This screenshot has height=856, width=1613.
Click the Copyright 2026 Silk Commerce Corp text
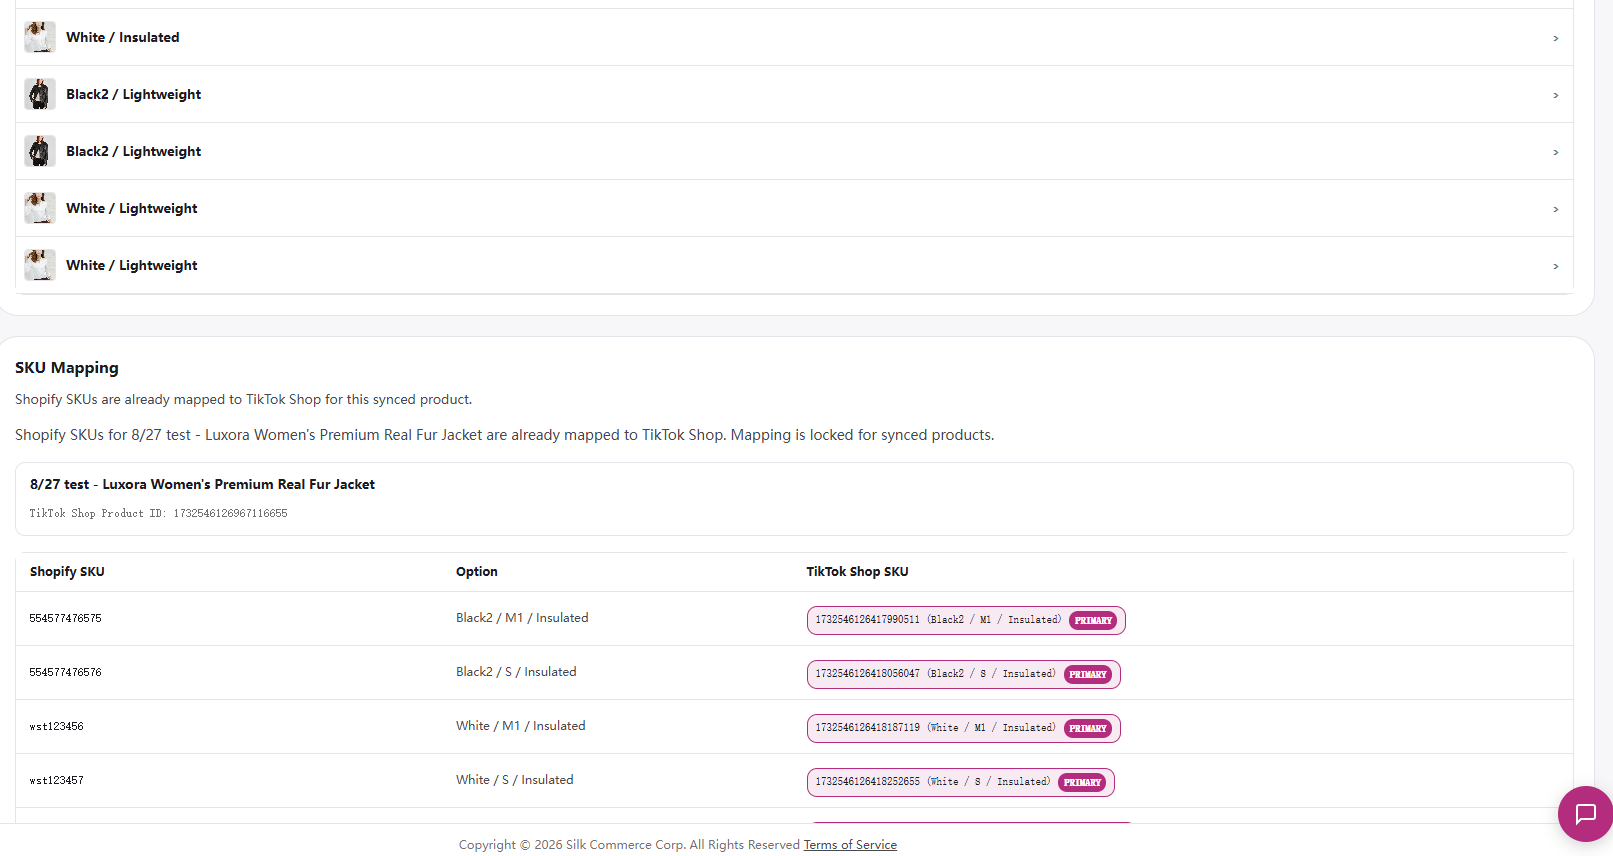629,845
